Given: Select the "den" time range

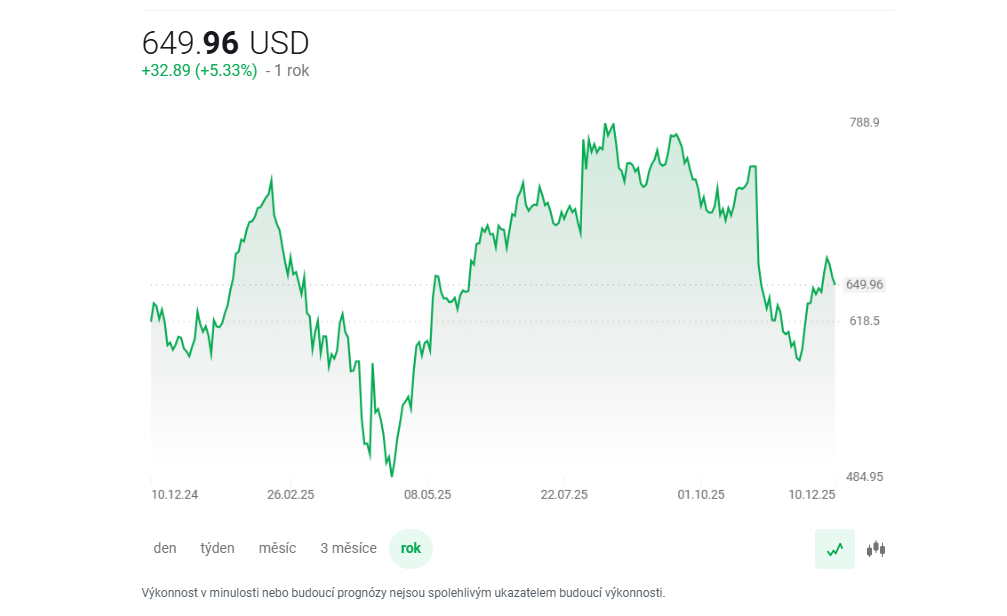Looking at the screenshot, I should coord(165,548).
